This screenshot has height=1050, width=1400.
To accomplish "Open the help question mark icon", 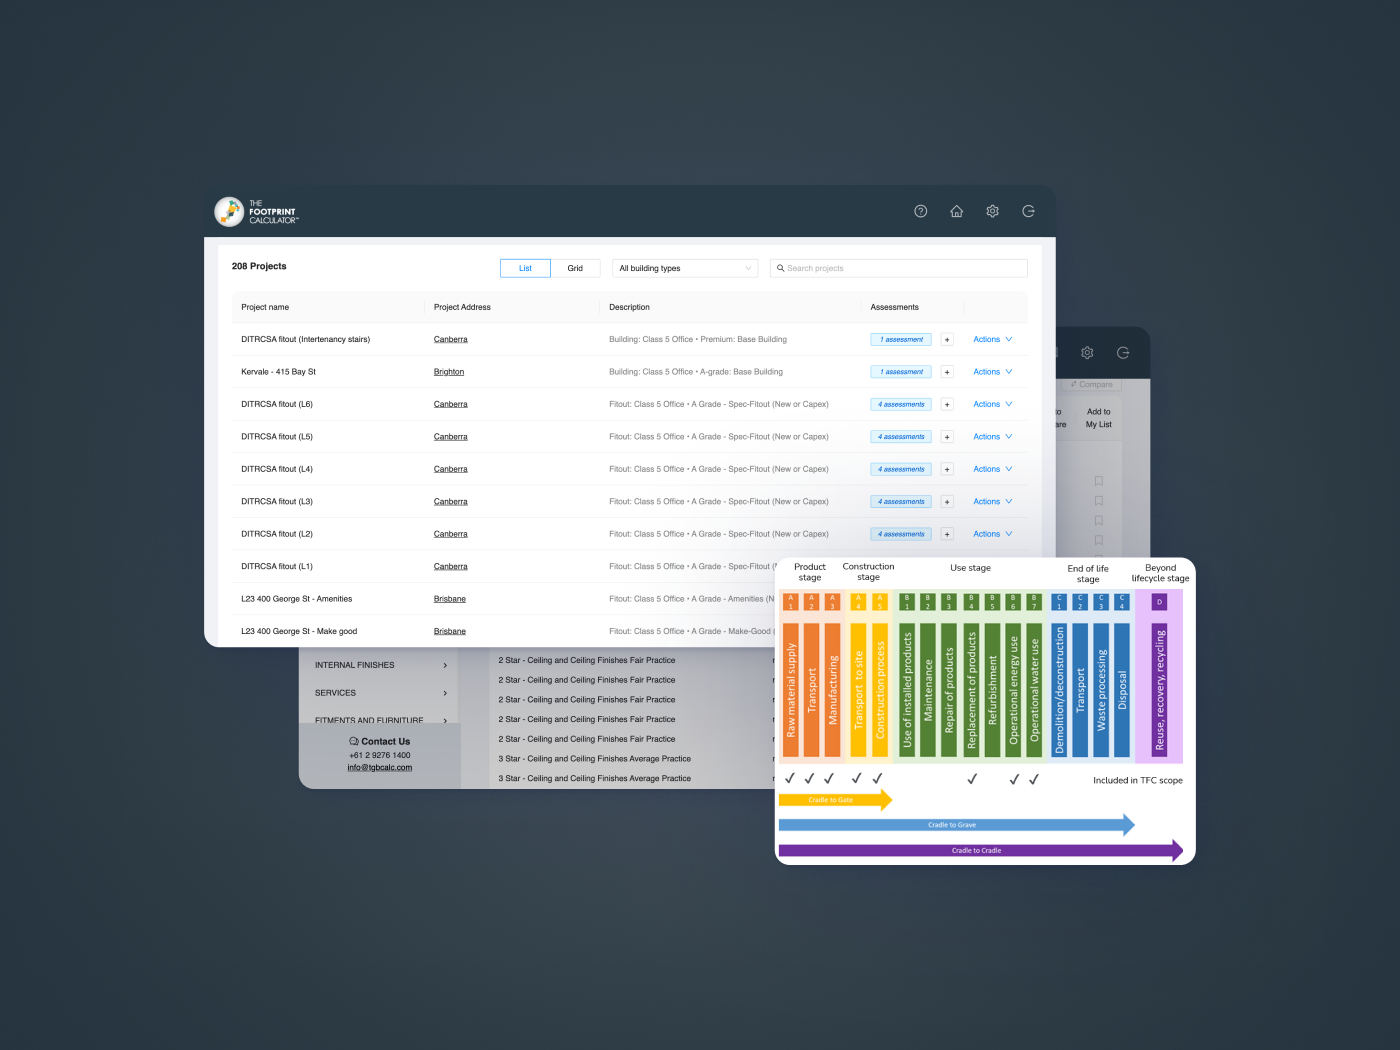I will pos(920,211).
